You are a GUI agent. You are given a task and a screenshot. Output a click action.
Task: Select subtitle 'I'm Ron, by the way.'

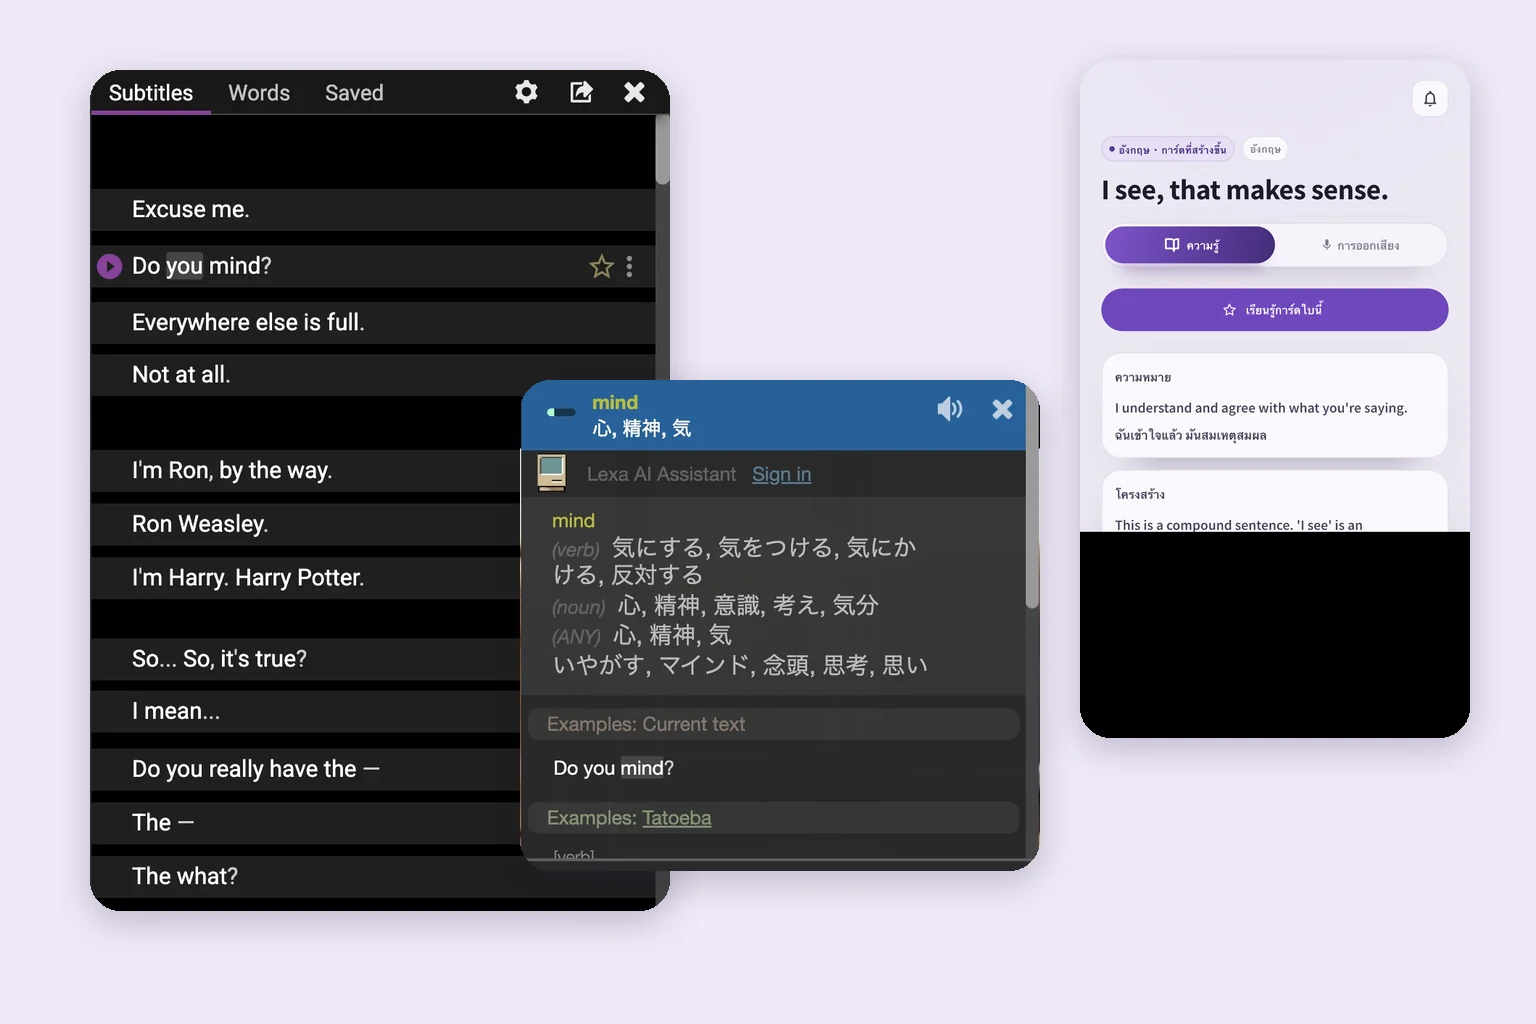[x=306, y=471]
